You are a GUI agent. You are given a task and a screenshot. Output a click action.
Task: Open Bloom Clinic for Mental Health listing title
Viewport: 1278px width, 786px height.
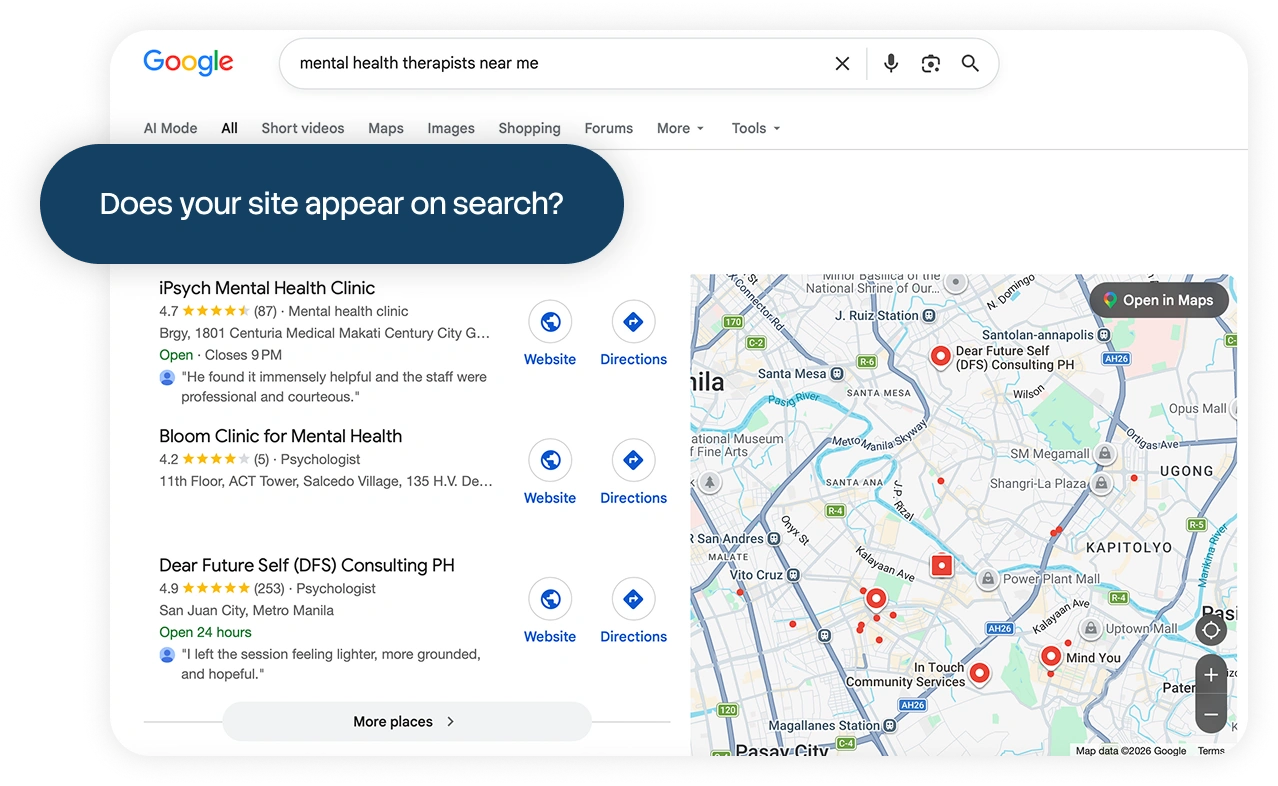pyautogui.click(x=280, y=436)
